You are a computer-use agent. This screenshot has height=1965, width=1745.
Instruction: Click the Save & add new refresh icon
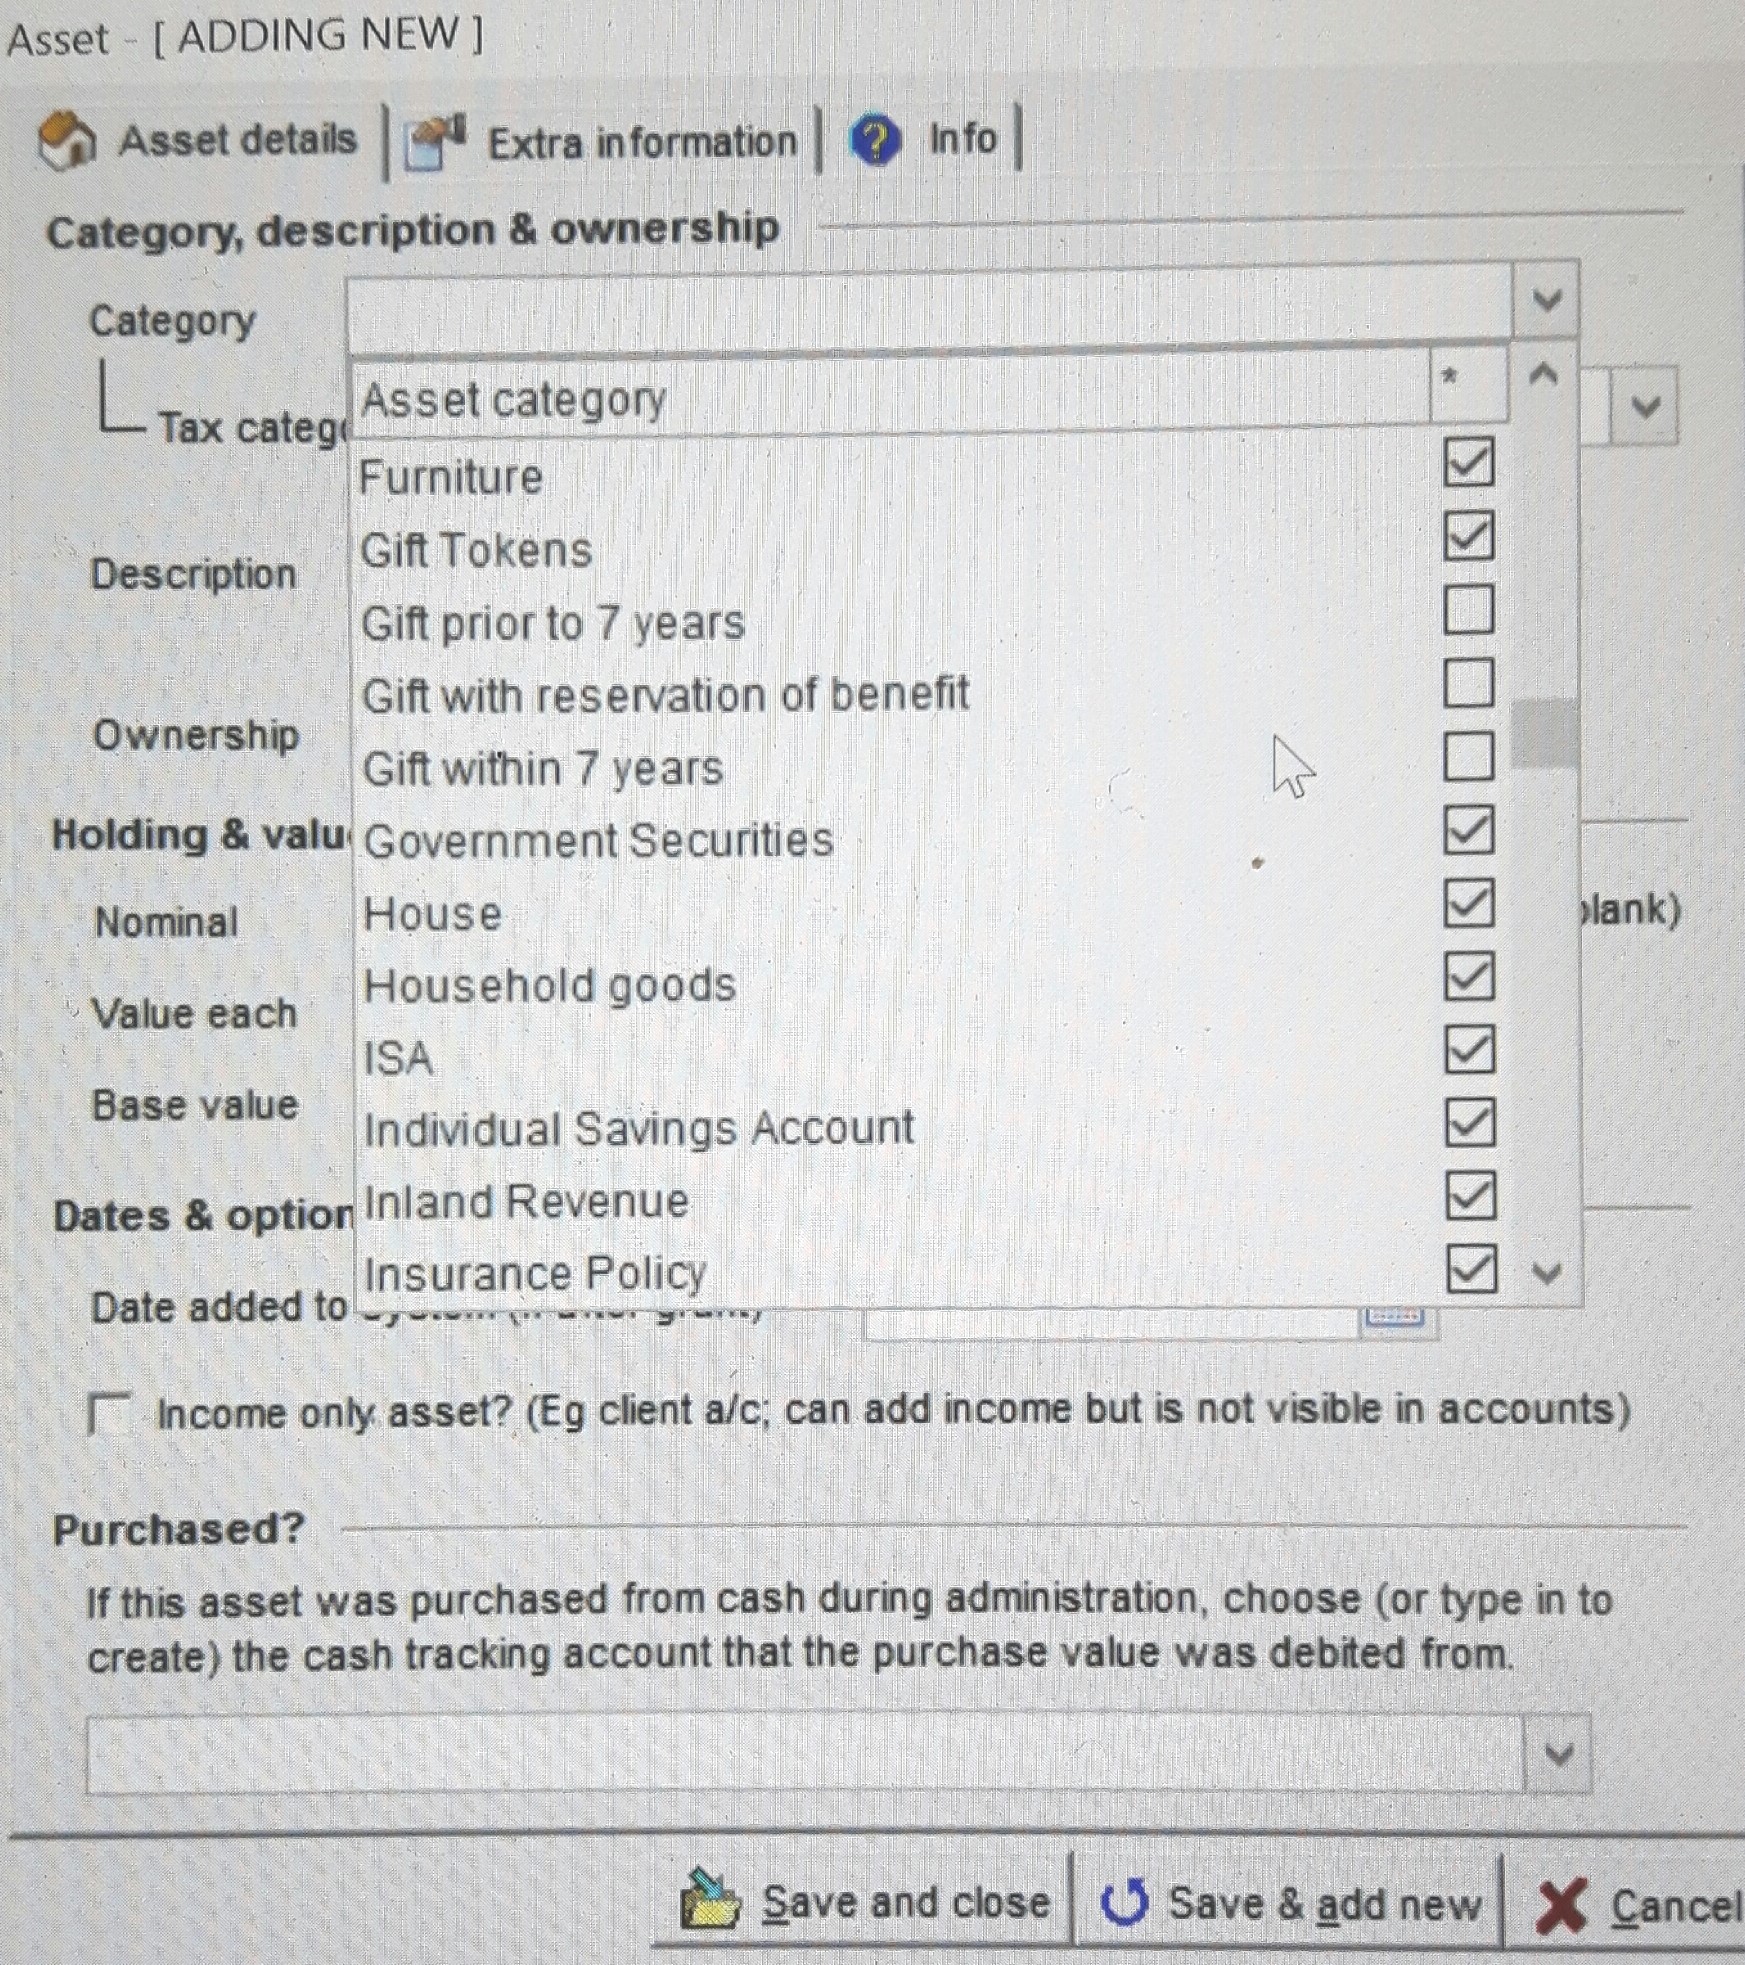1125,1901
